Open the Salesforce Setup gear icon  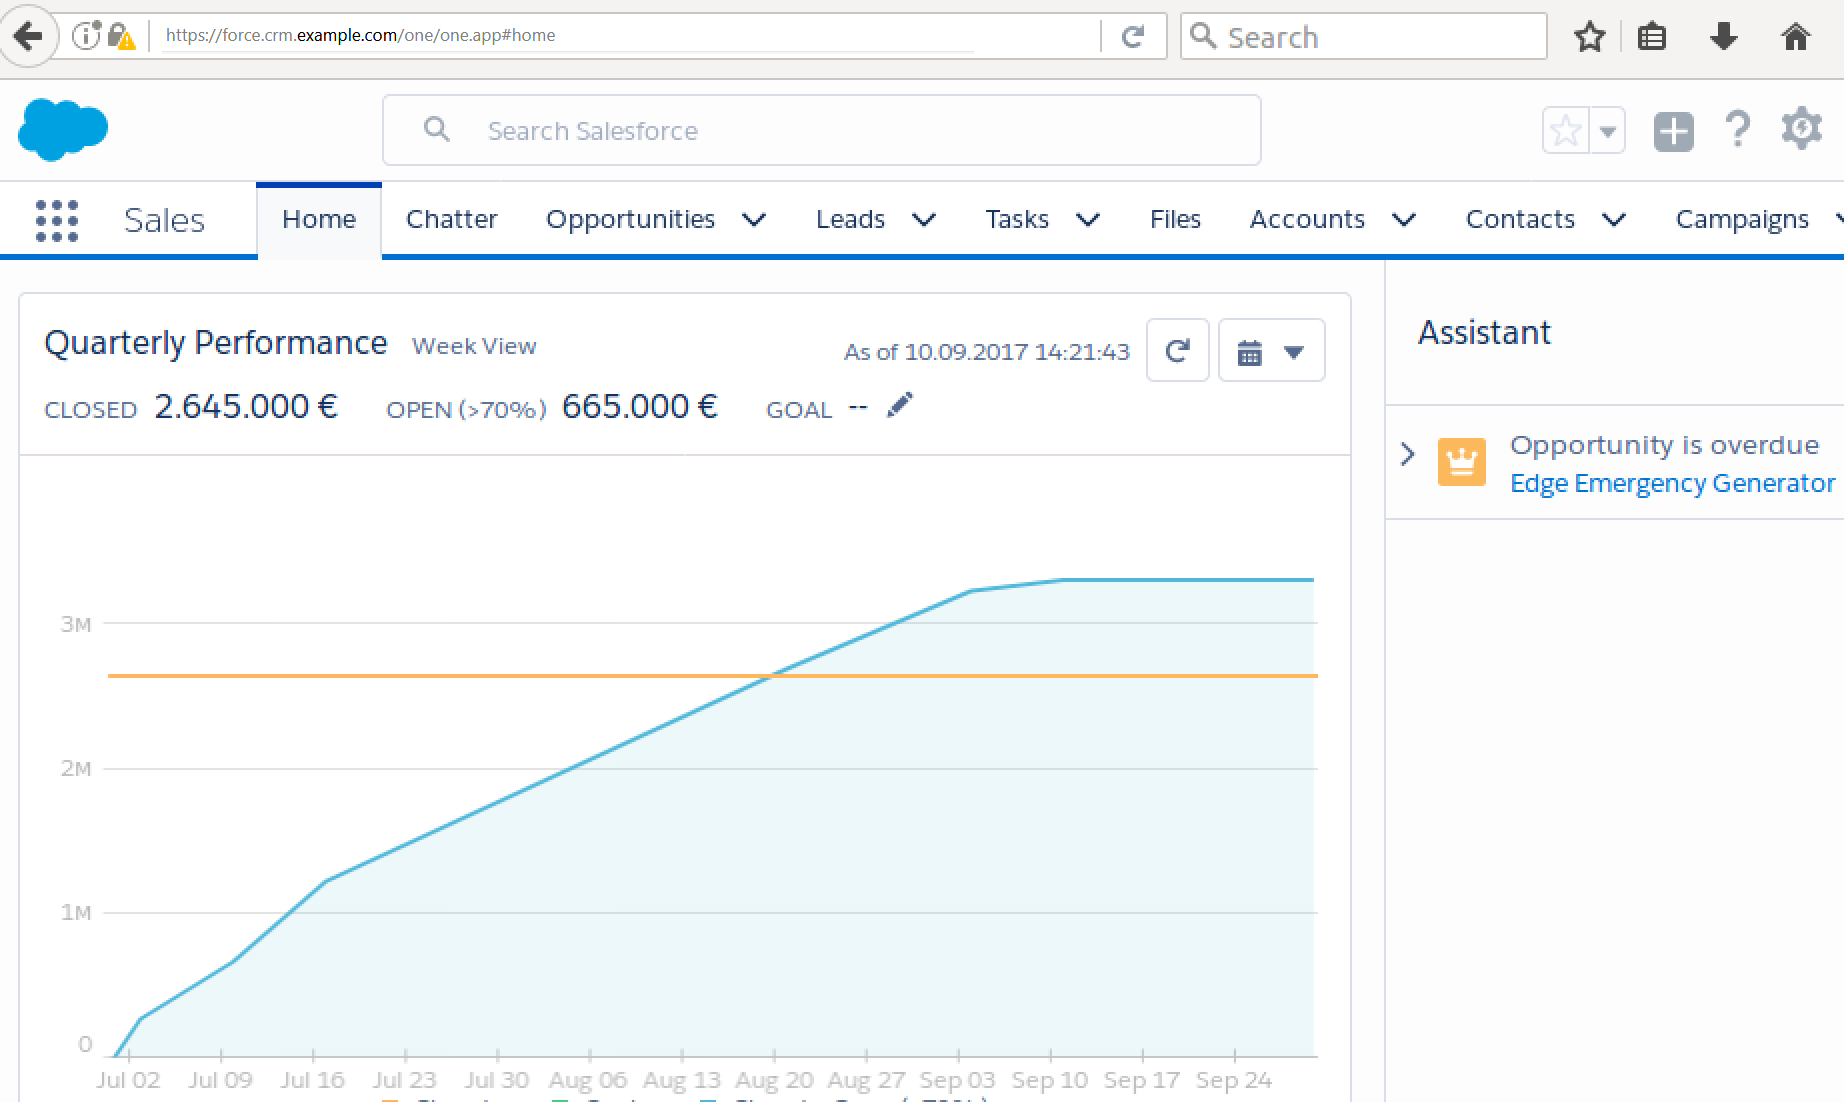(x=1802, y=130)
